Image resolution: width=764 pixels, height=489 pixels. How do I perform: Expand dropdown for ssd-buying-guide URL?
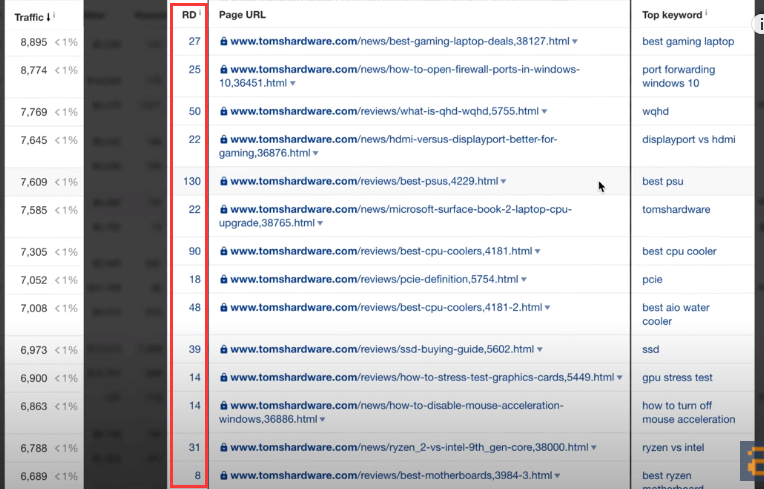pyautogui.click(x=539, y=350)
